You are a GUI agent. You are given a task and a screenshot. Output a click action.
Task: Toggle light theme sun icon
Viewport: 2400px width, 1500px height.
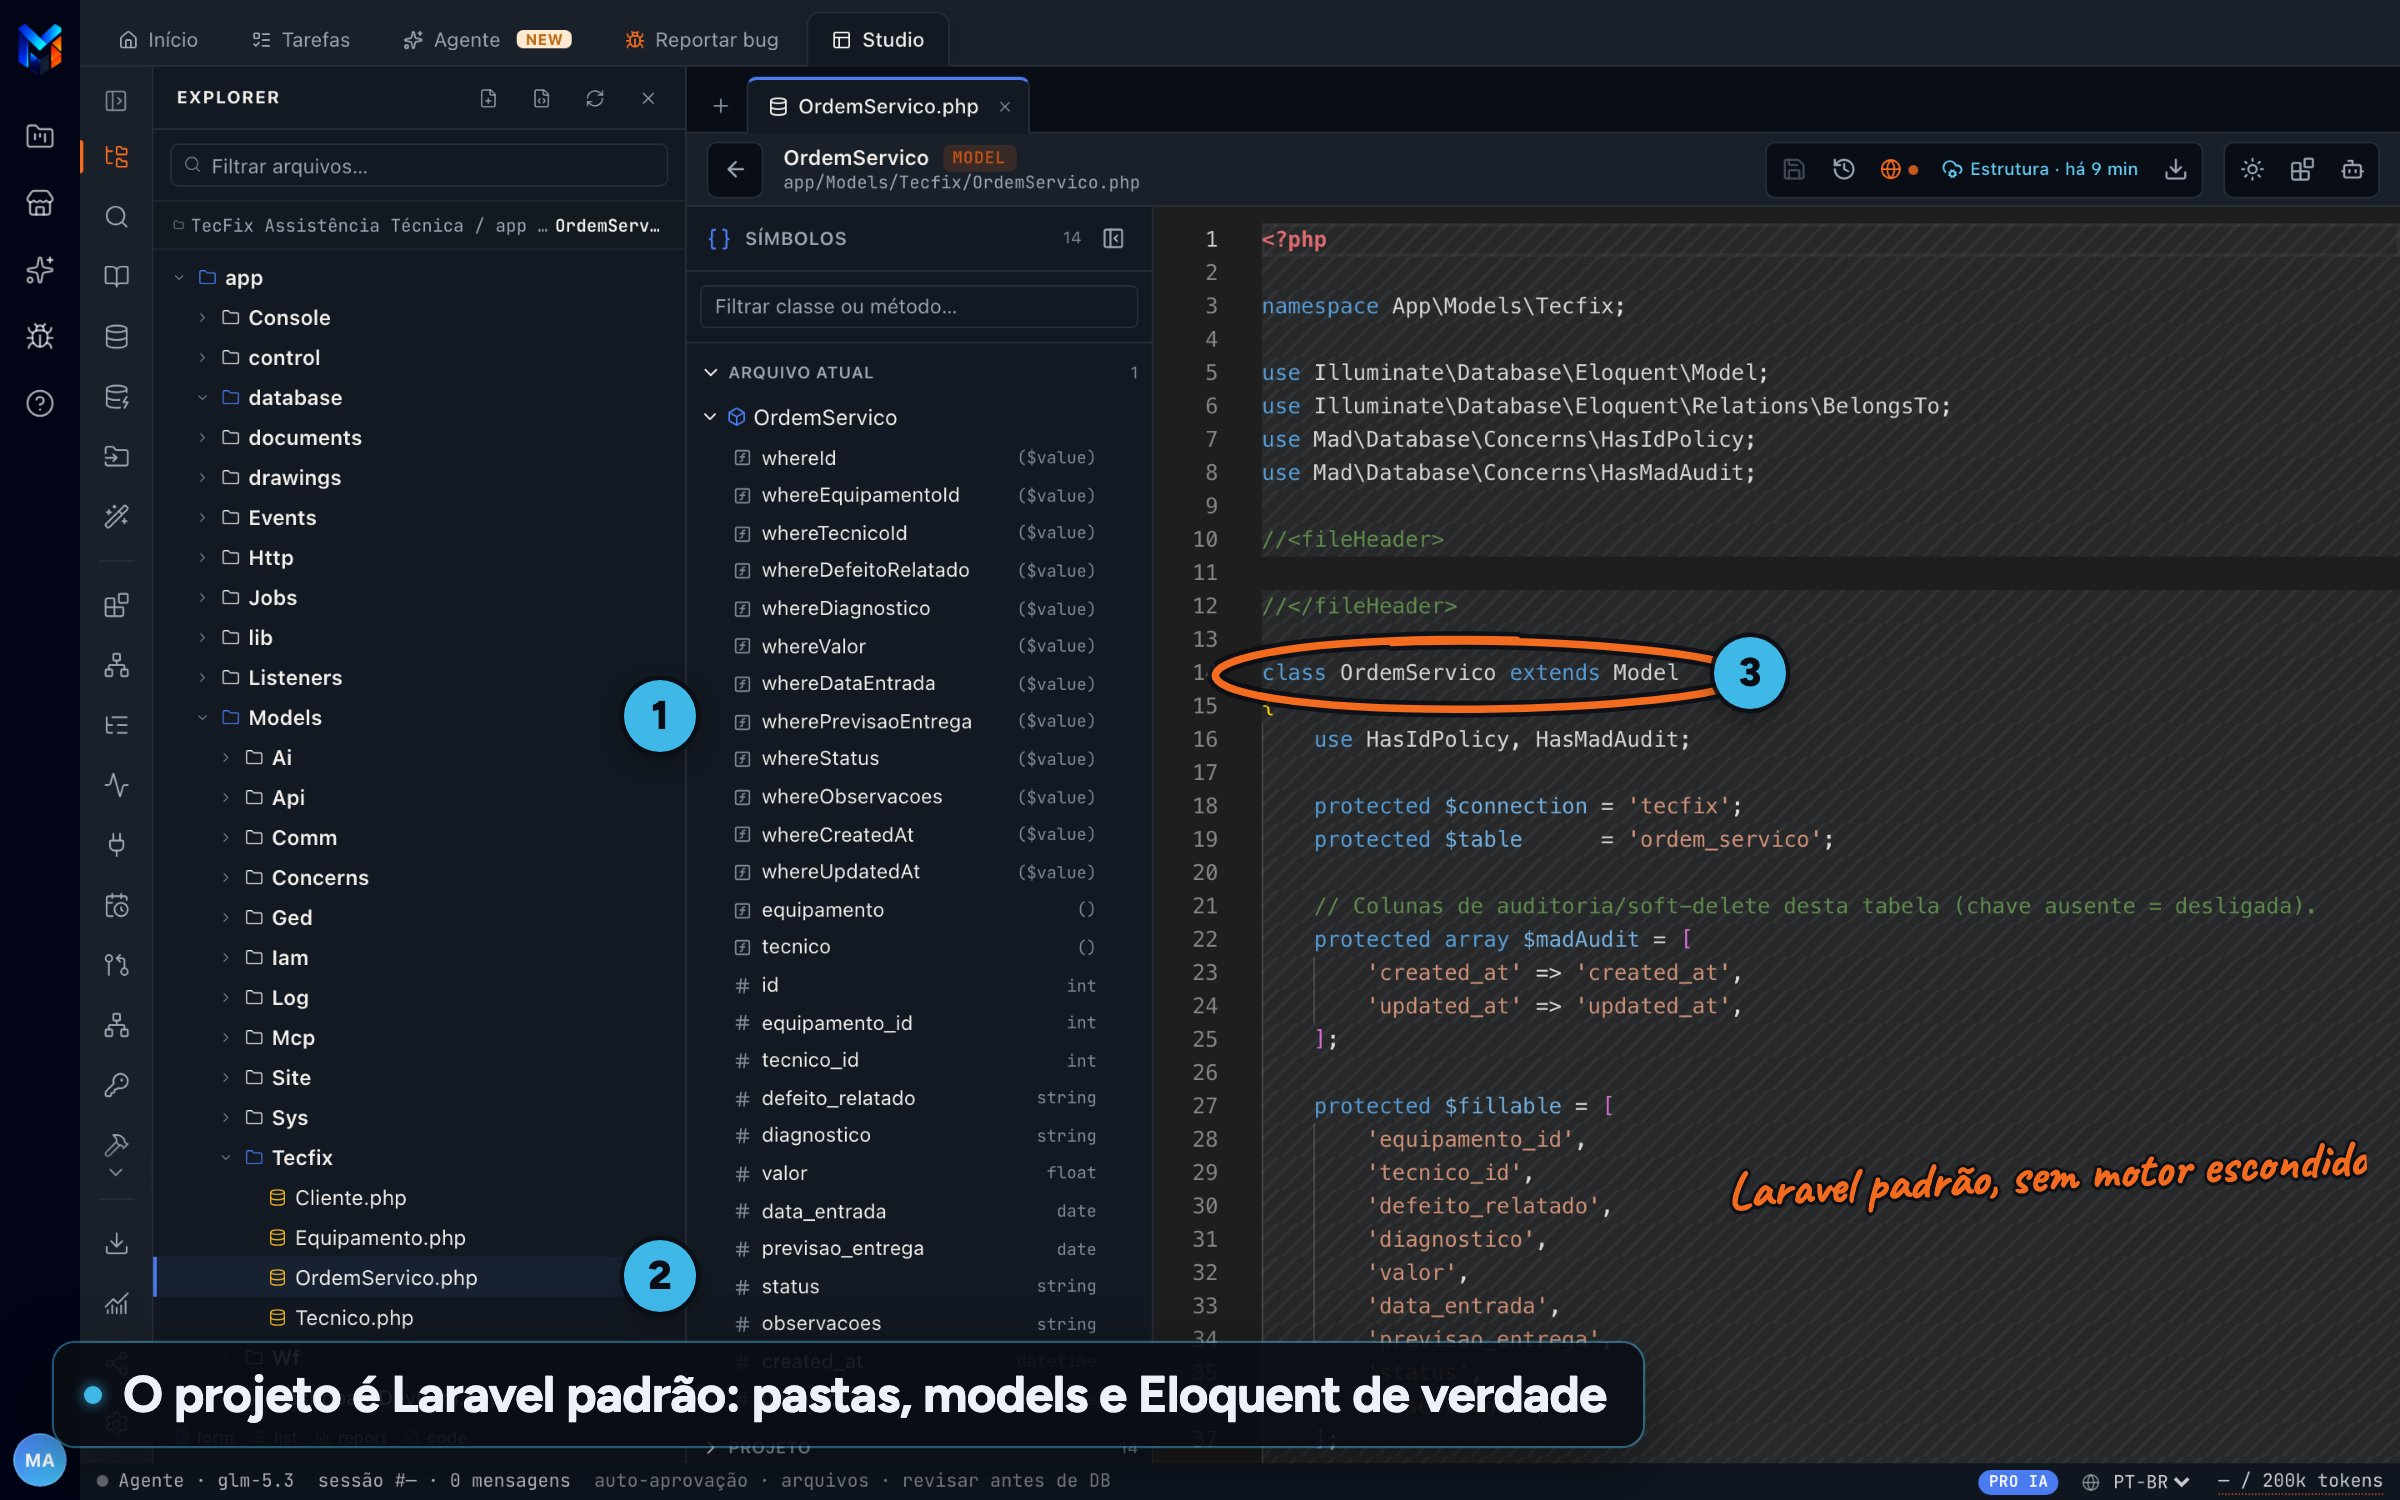tap(2252, 169)
